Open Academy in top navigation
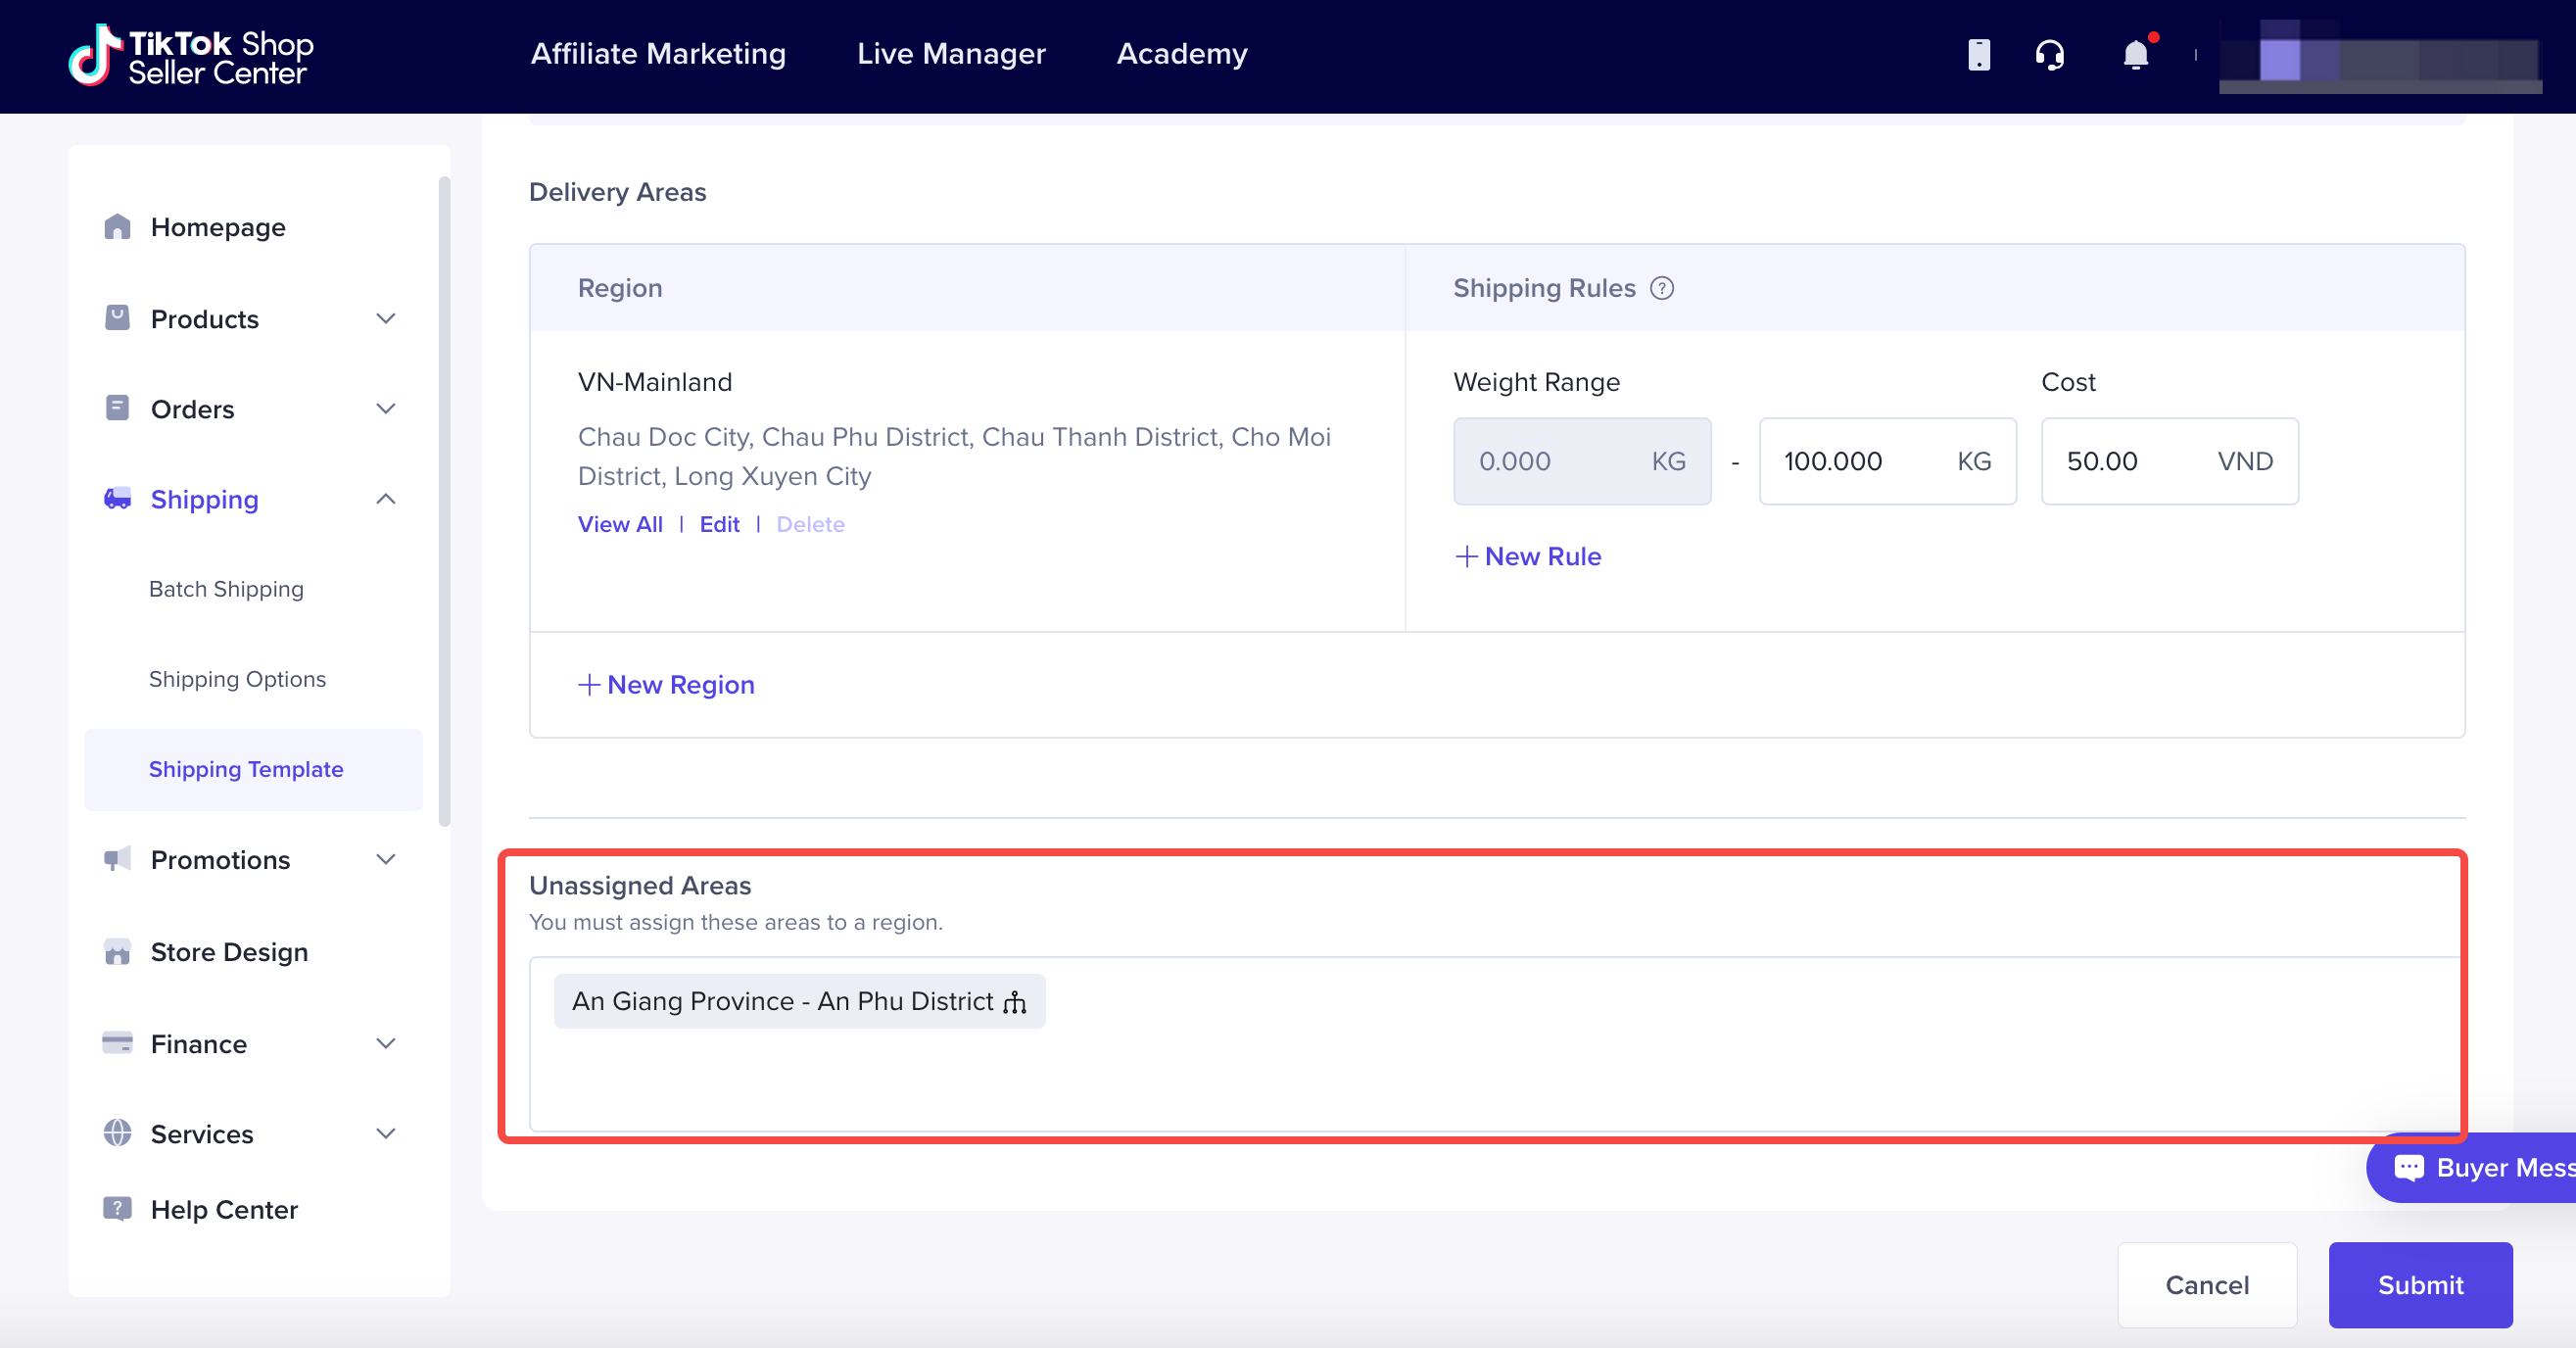 pos(1182,54)
